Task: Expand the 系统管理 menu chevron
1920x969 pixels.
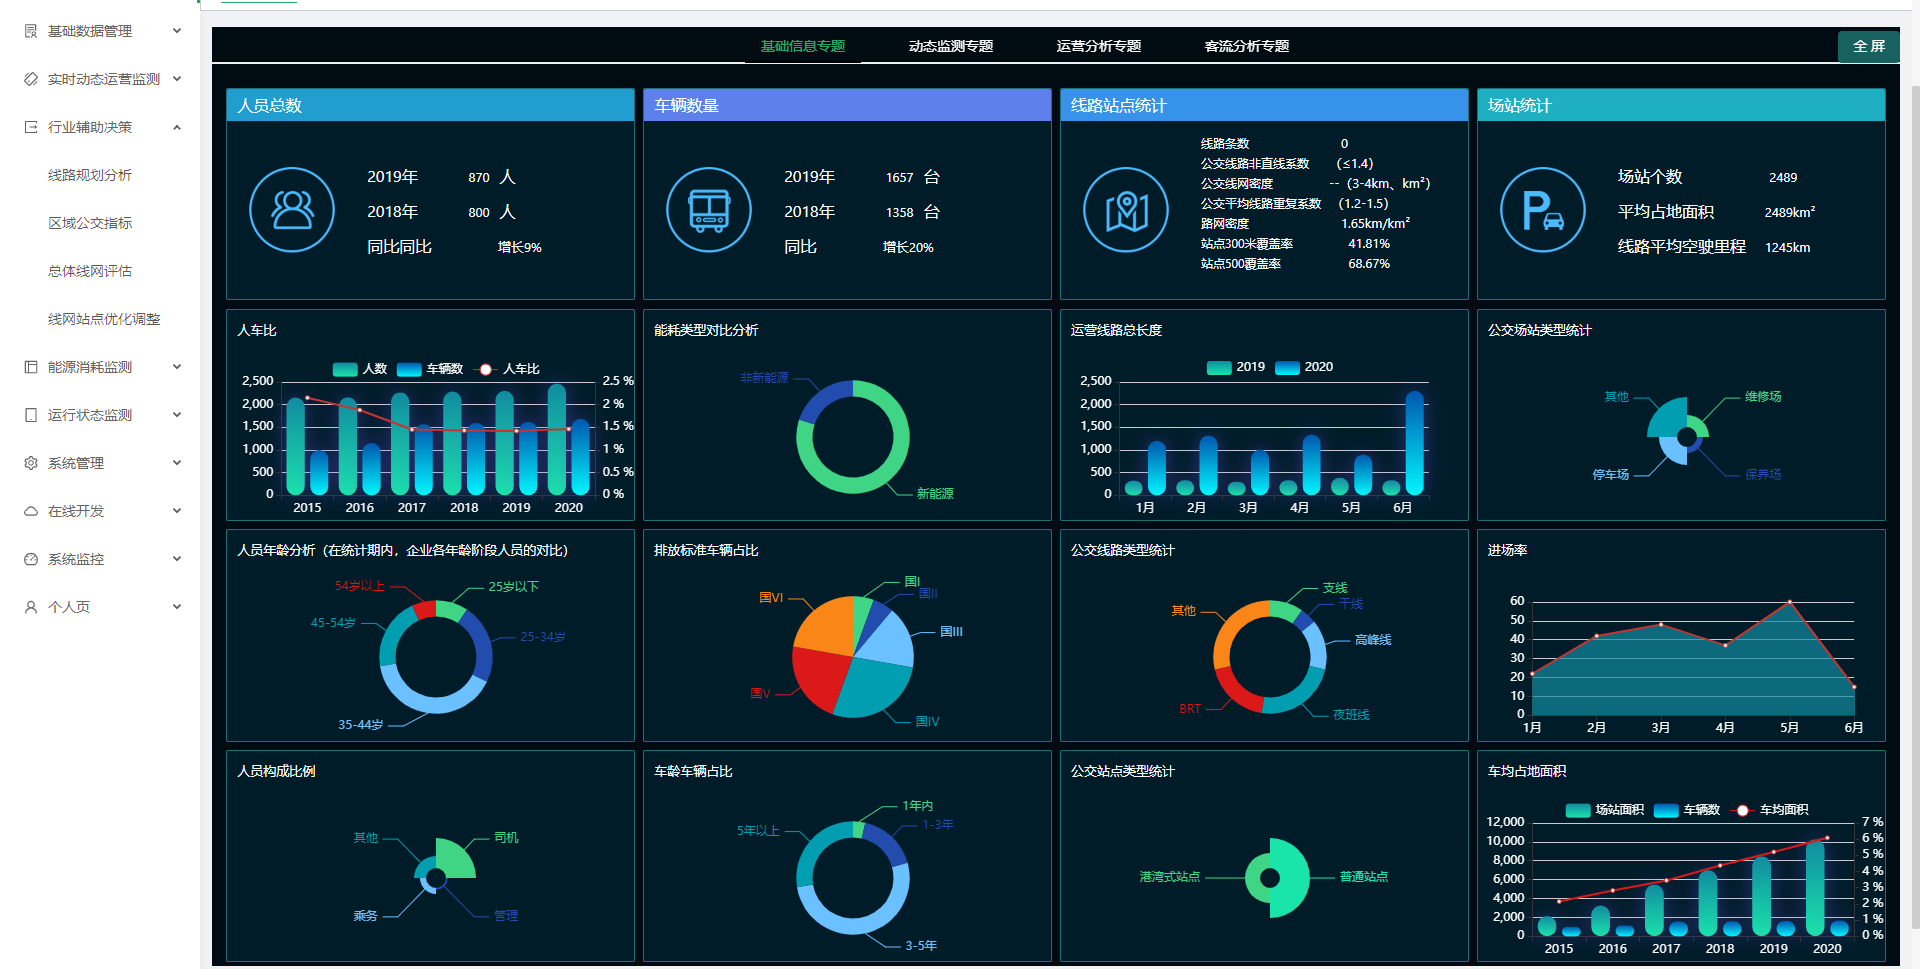Action: pyautogui.click(x=177, y=463)
